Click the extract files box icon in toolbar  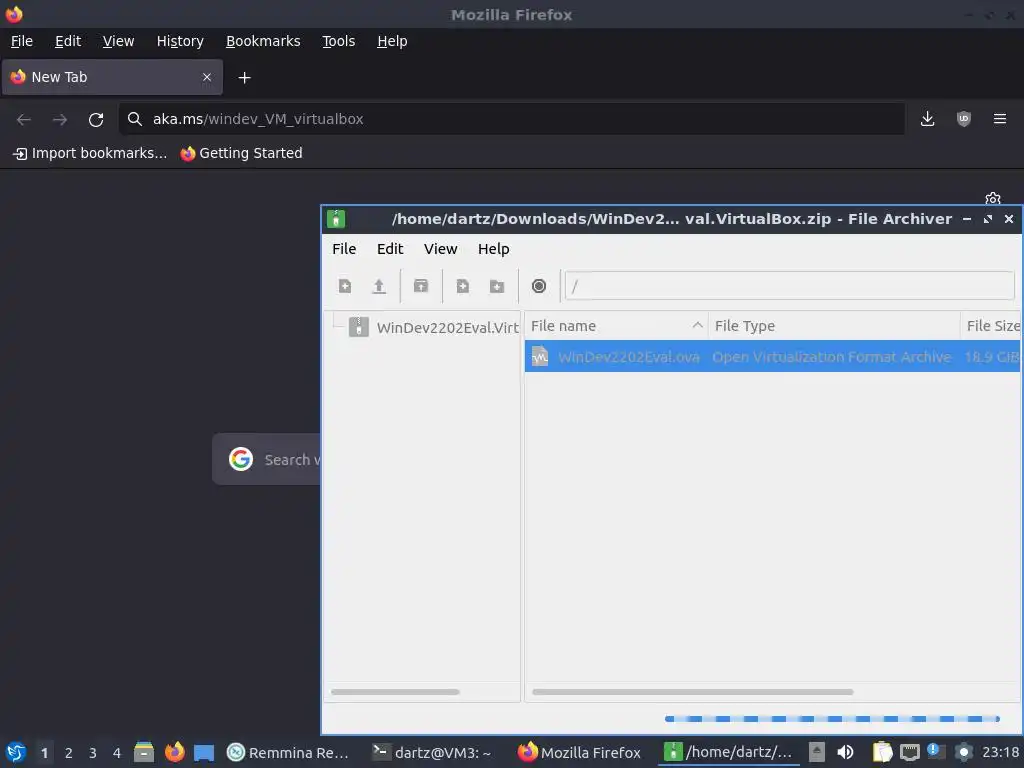tap(421, 286)
